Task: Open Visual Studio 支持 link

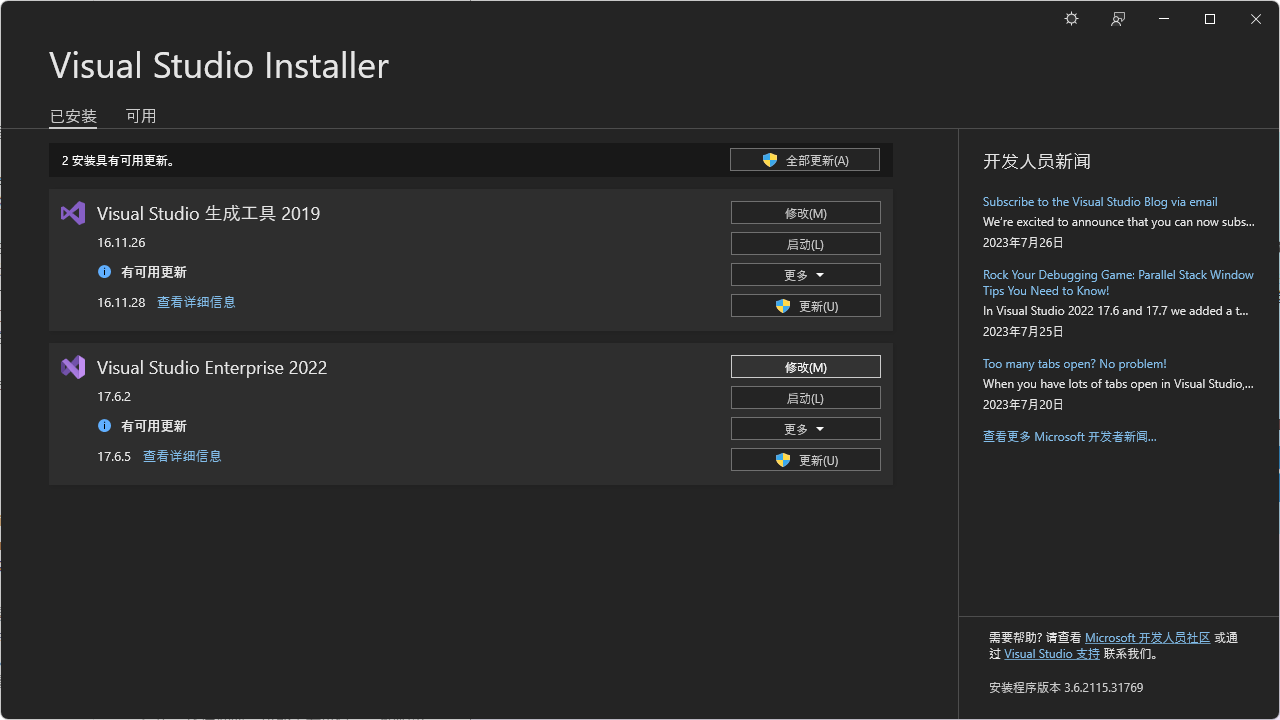Action: [1052, 654]
